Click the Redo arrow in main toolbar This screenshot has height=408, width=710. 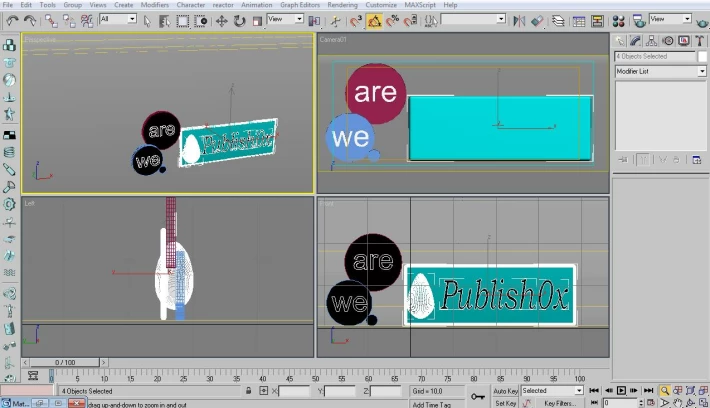[29, 21]
